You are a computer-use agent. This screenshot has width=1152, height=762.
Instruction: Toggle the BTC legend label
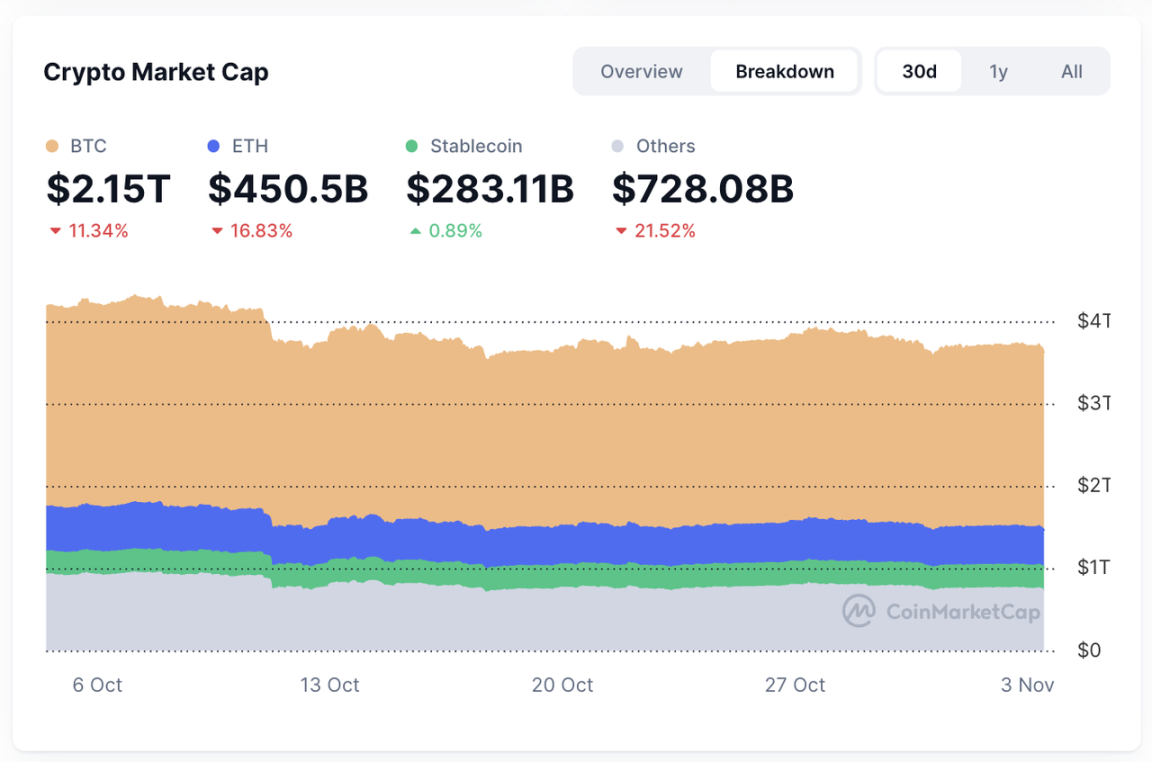[88, 146]
